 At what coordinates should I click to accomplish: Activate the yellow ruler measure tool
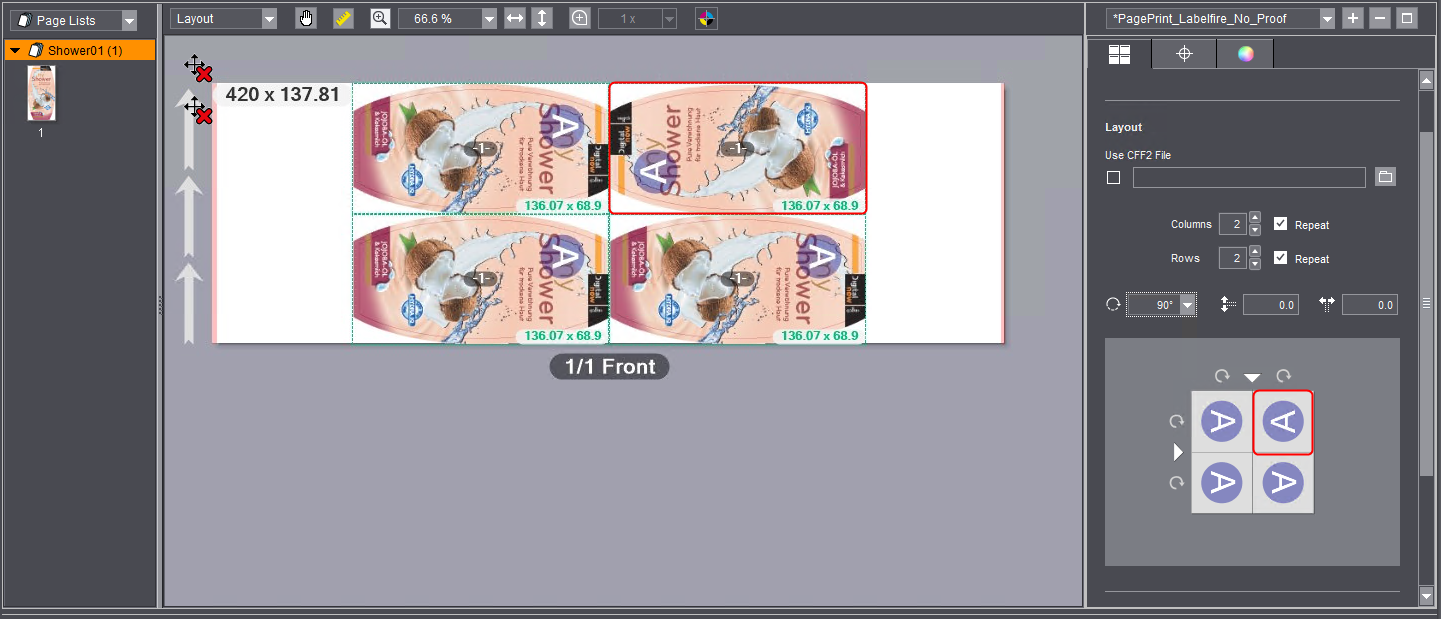344,18
